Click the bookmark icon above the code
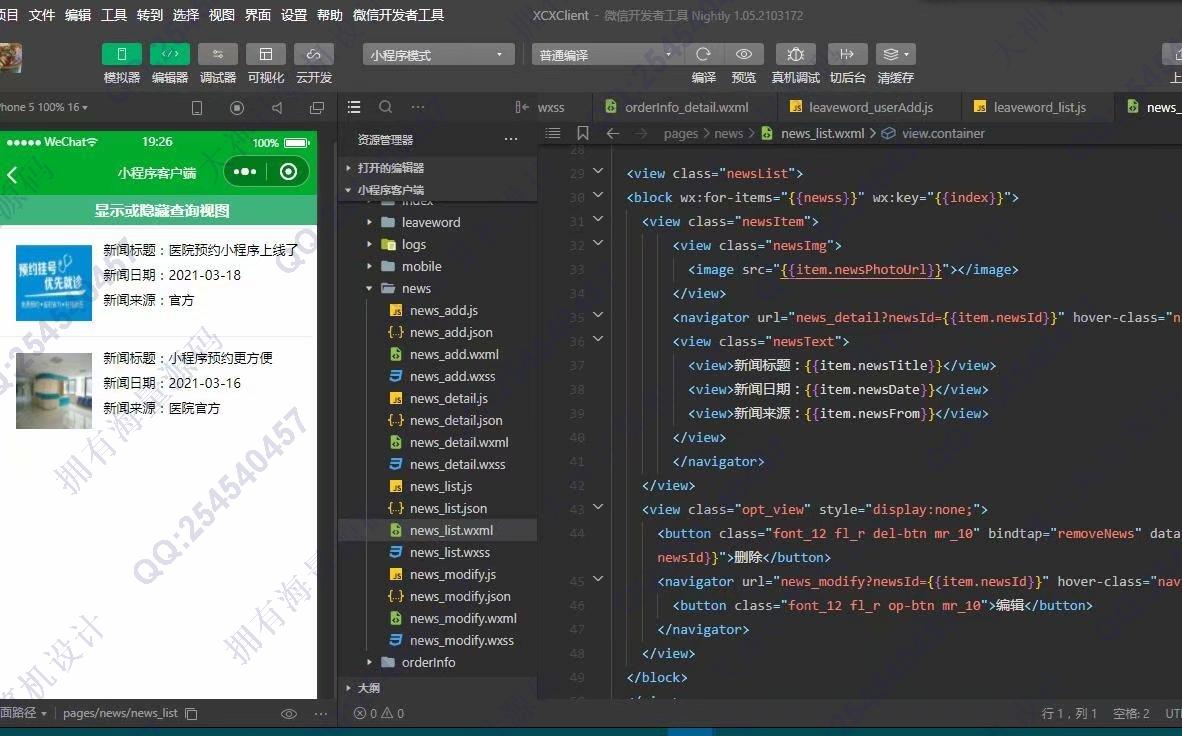The height and width of the screenshot is (736, 1182). pyautogui.click(x=583, y=133)
